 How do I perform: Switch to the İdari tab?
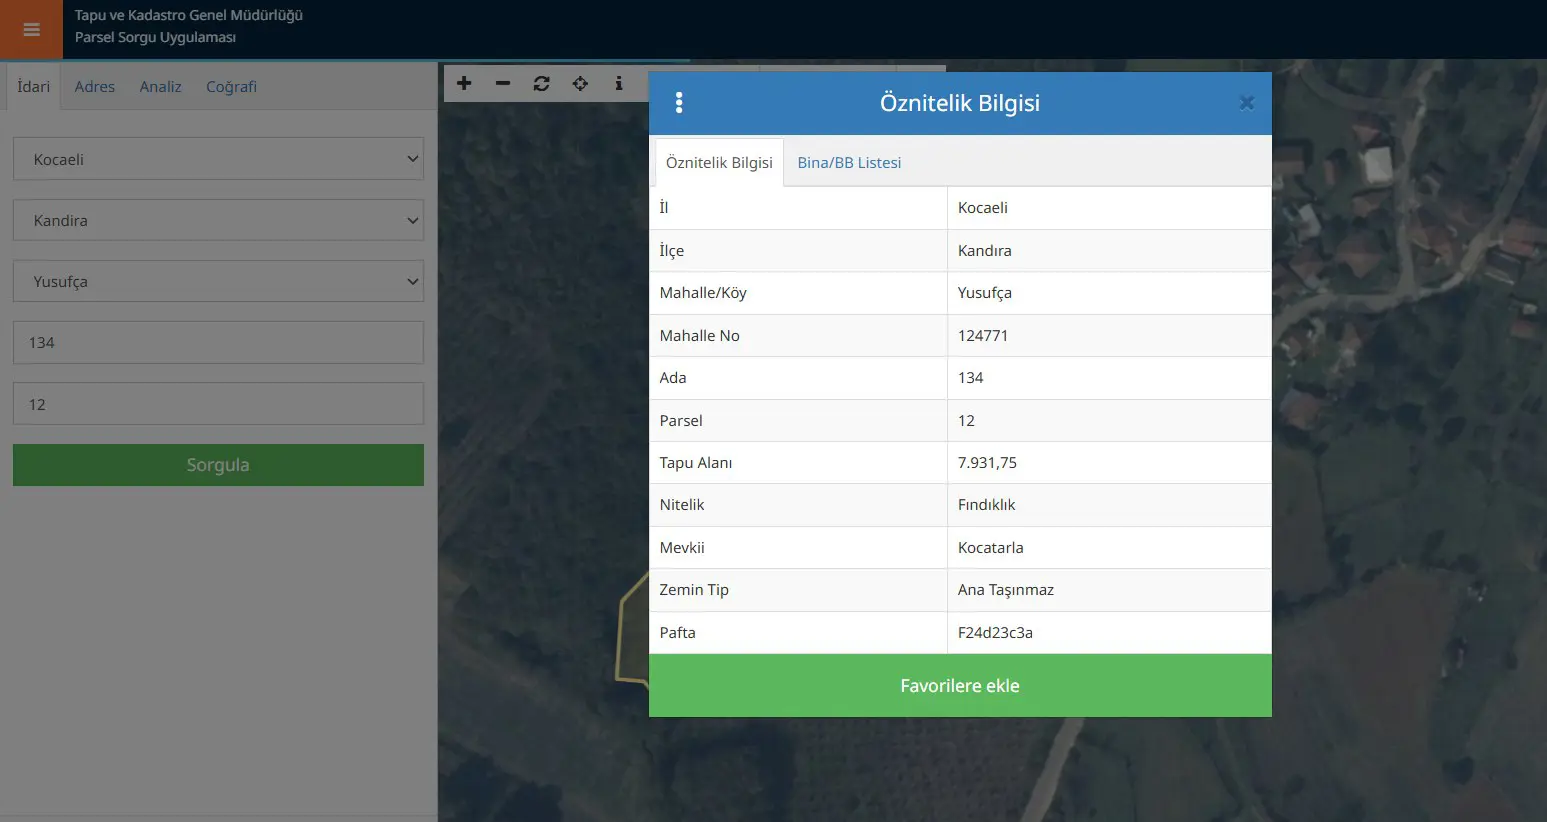coord(34,86)
